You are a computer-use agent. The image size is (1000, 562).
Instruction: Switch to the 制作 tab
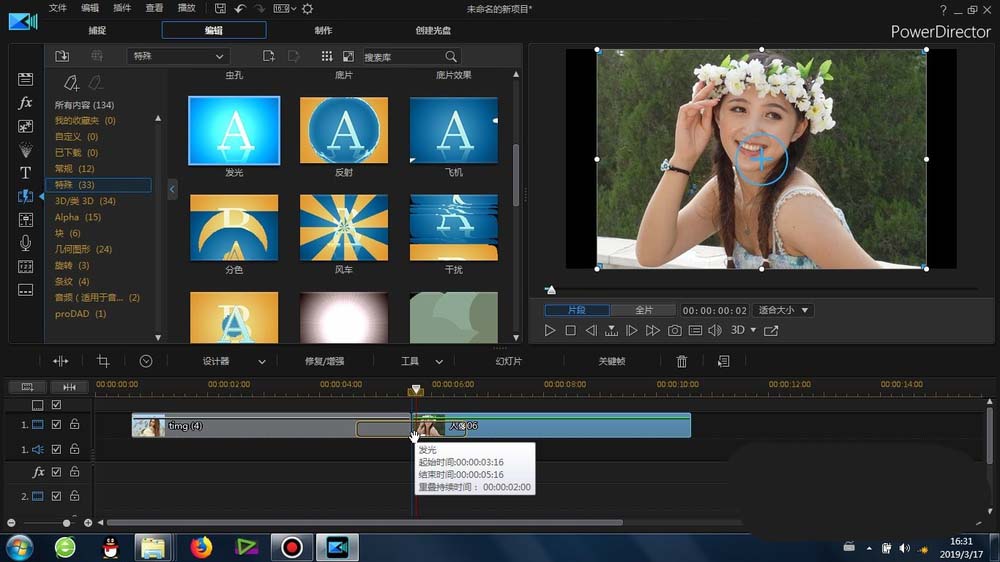[323, 31]
